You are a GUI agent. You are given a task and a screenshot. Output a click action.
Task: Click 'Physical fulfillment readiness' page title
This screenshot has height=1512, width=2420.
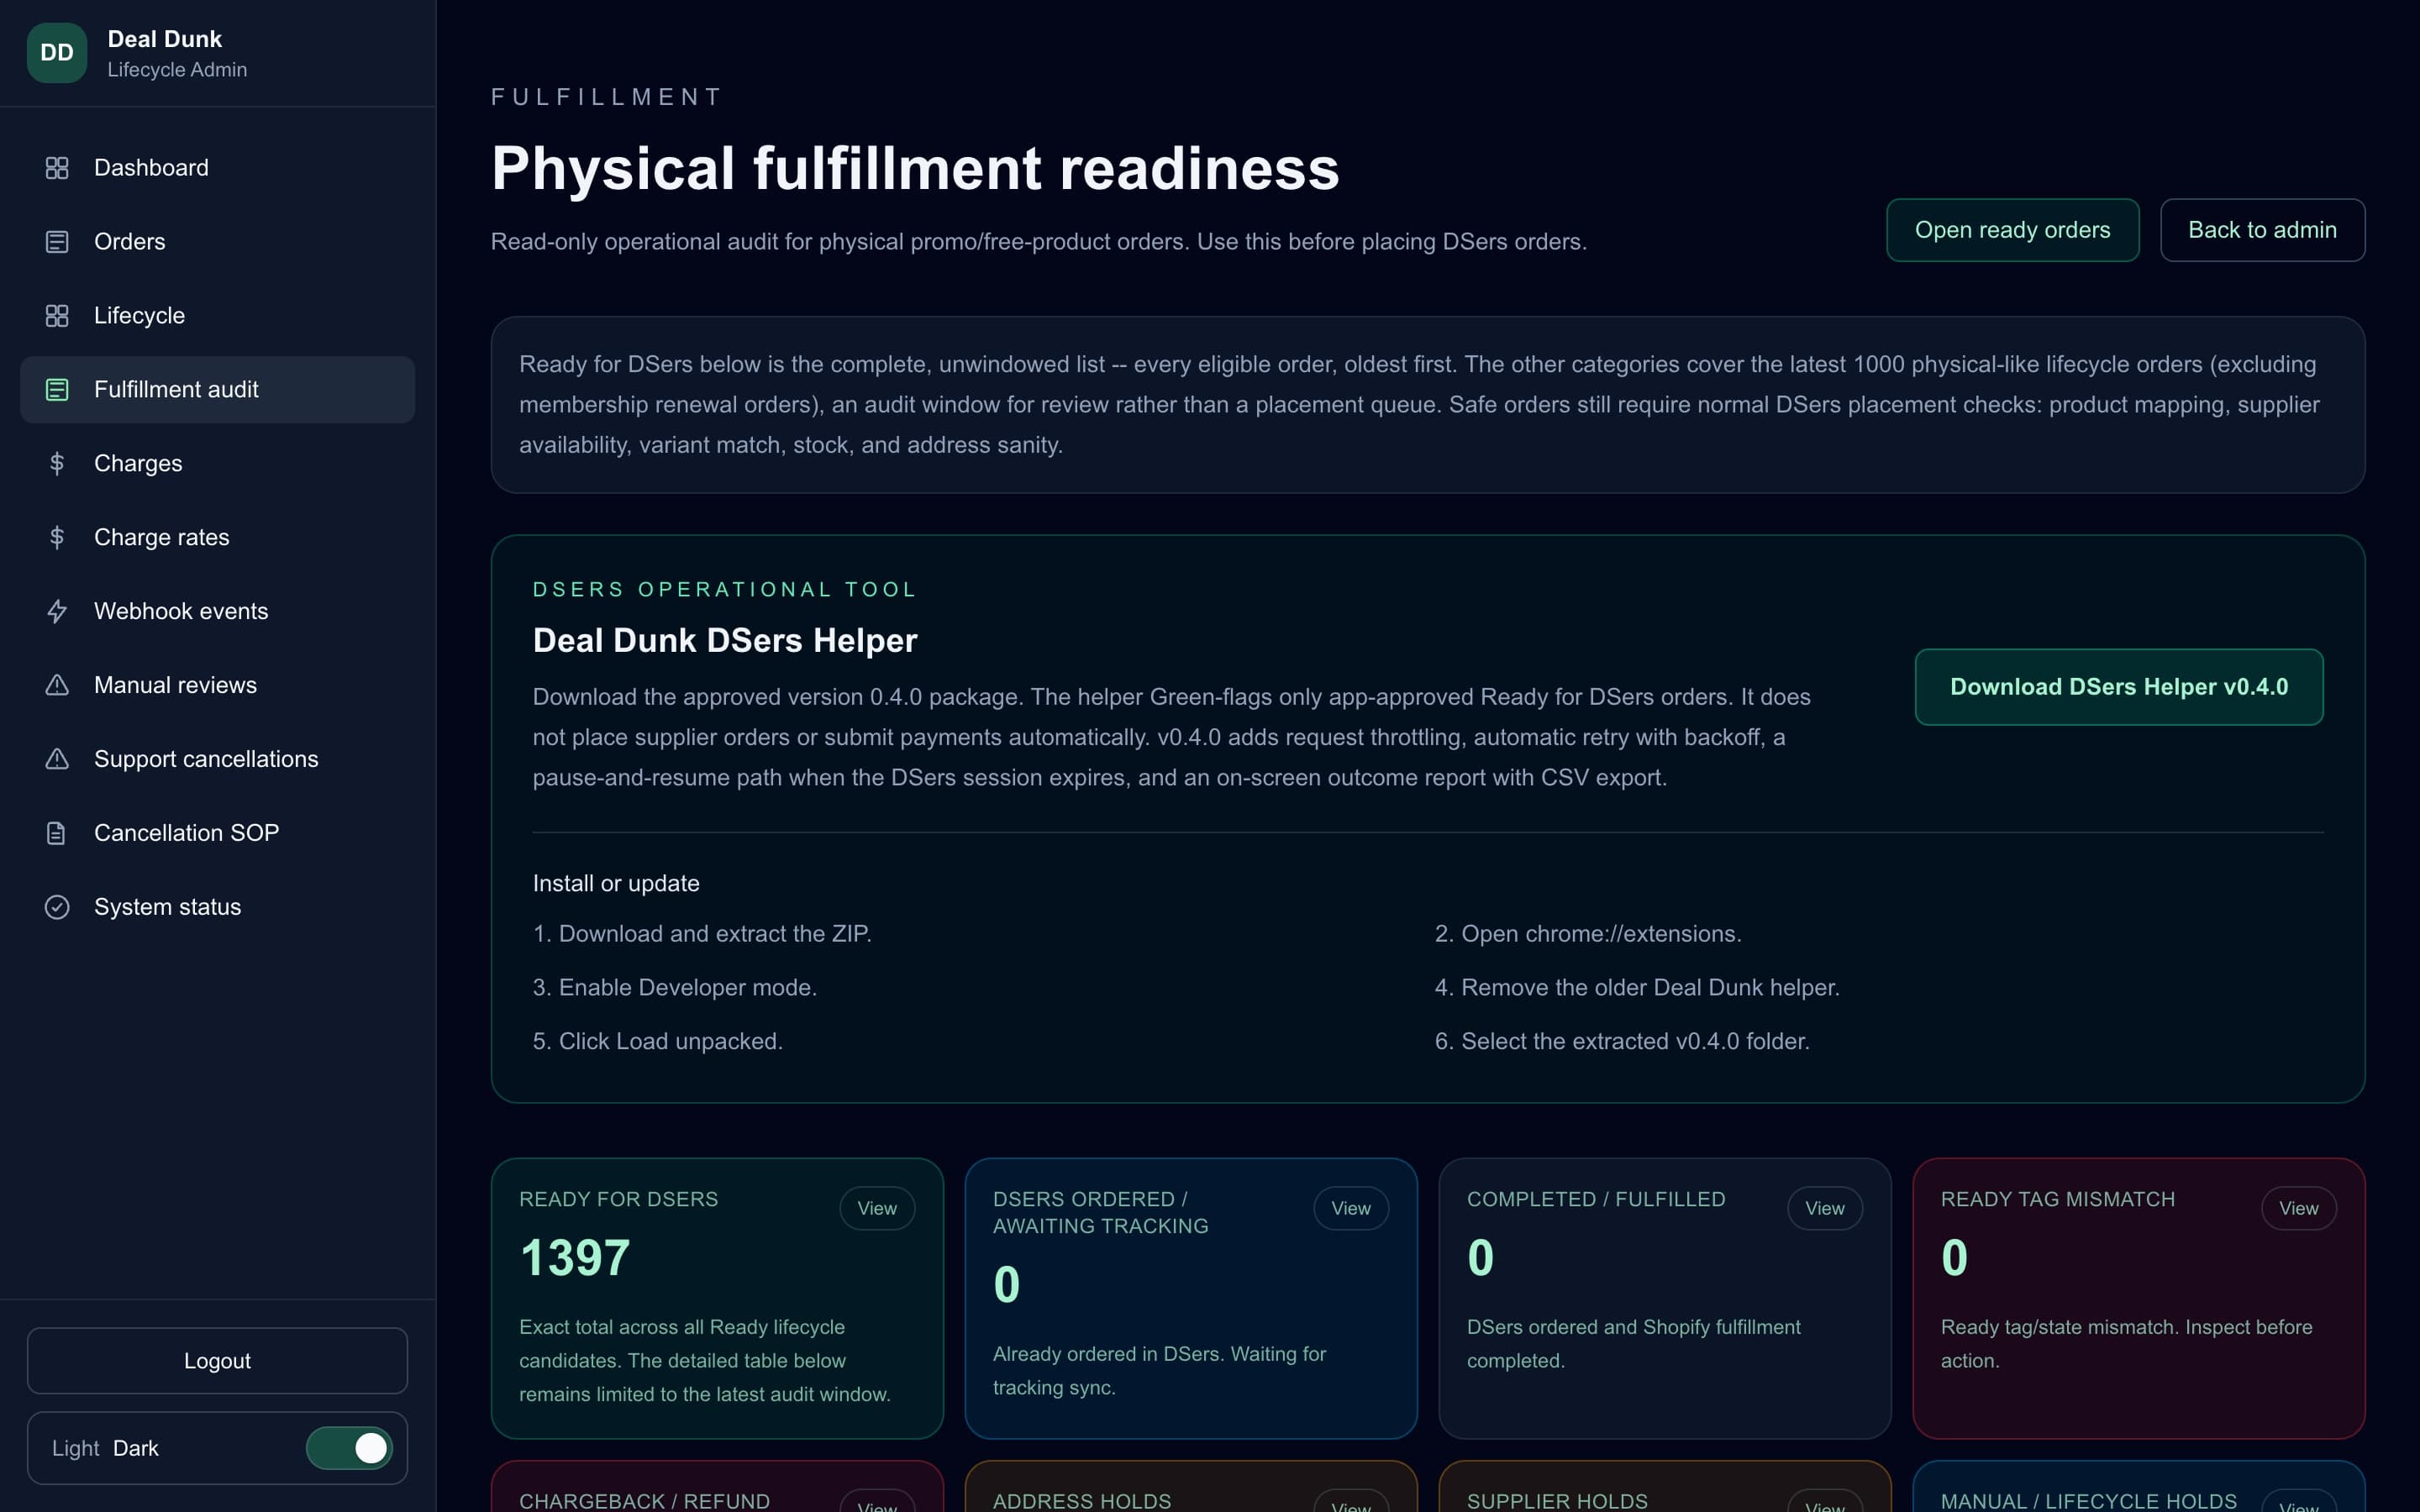[915, 168]
